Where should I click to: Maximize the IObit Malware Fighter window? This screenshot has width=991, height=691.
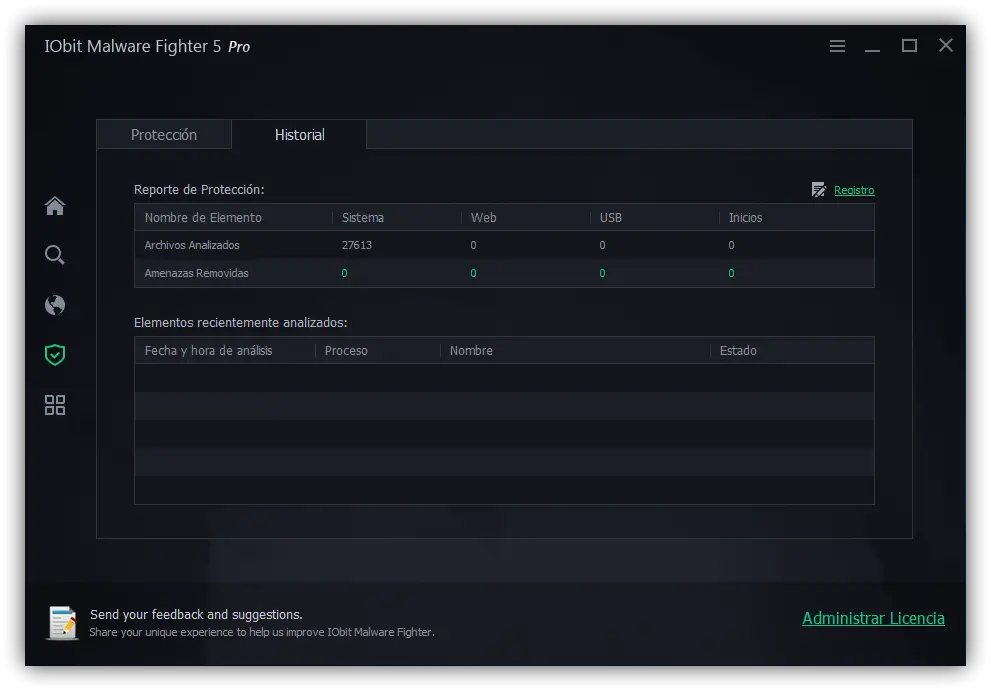click(x=909, y=46)
